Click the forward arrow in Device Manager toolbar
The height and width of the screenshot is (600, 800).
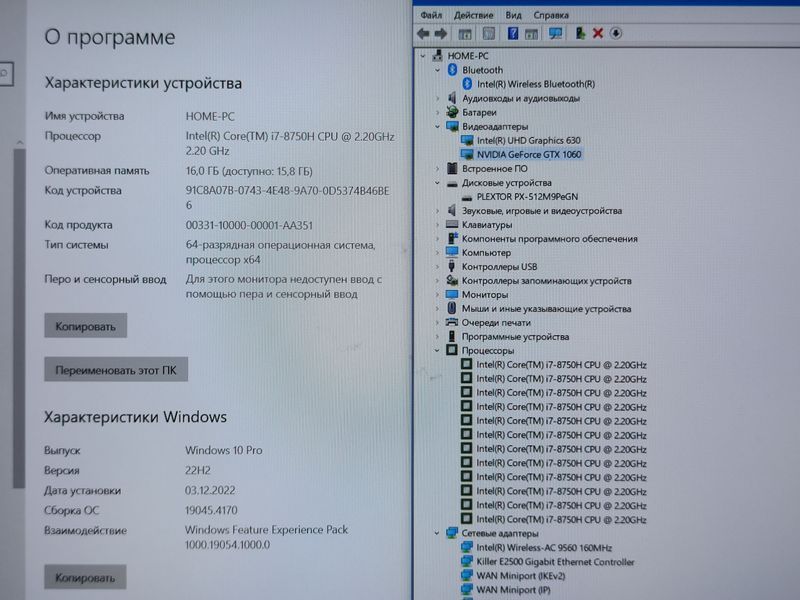click(x=441, y=34)
